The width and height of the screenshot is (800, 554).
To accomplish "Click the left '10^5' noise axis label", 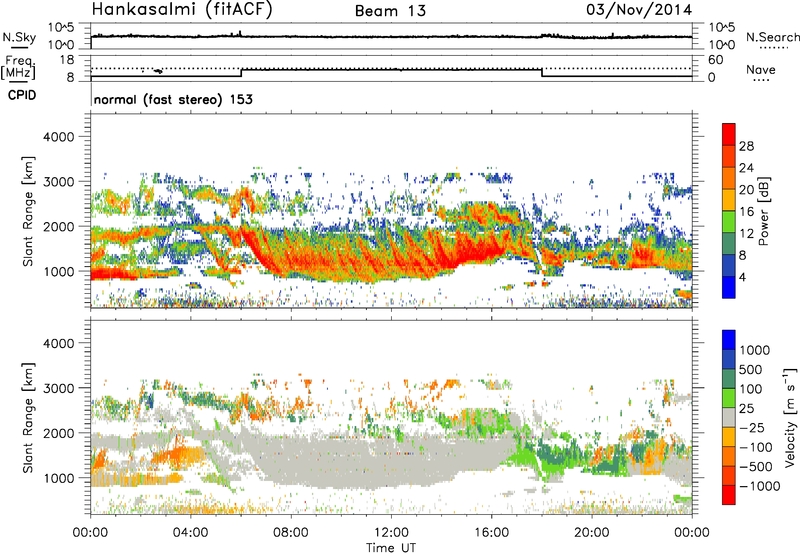I will pyautogui.click(x=61, y=27).
